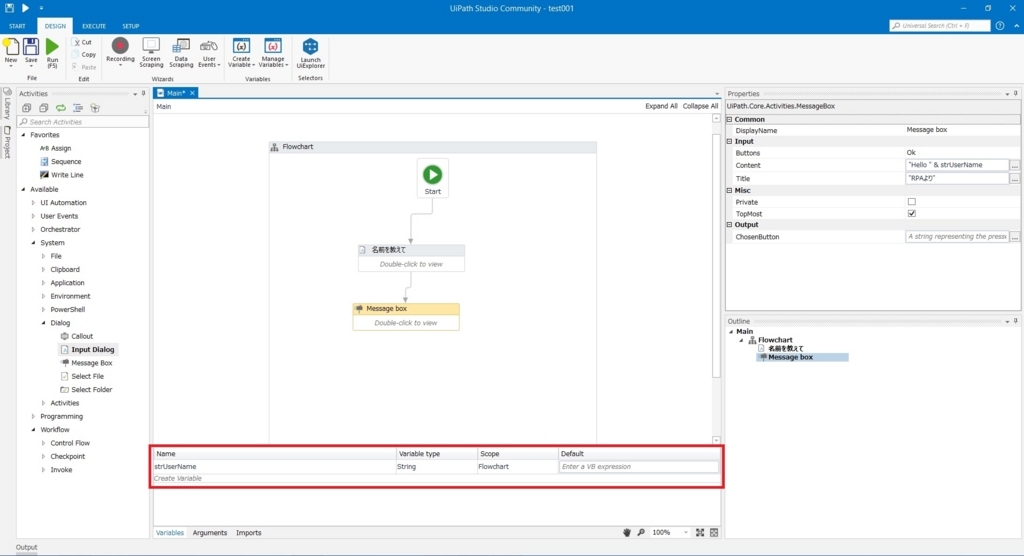Screen dimensions: 1024x556
Task: Switch to the EXECUTE ribbon tab
Action: [93, 26]
